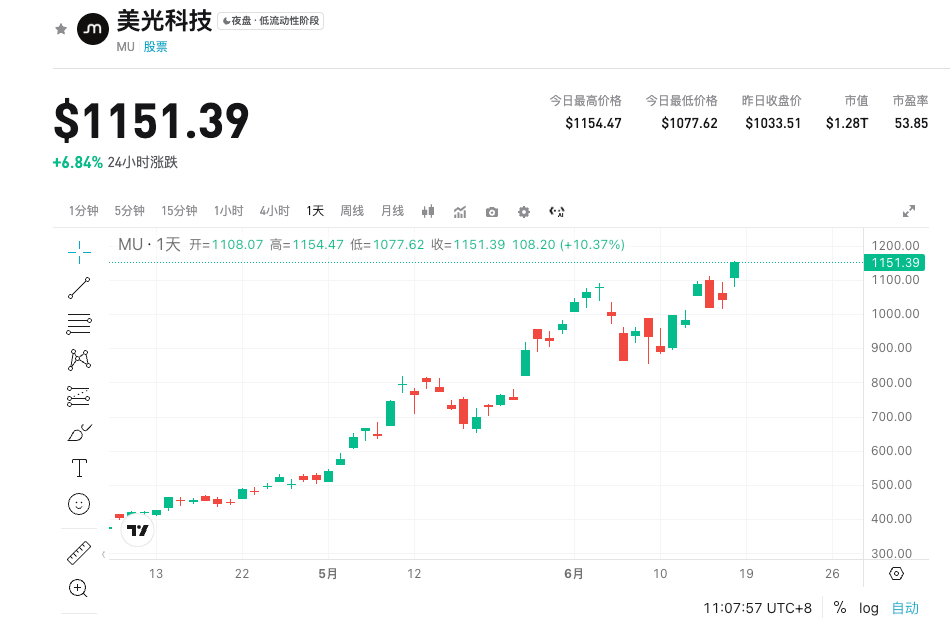Collapse the drawing toolbar arrow
950x642 pixels.
(x=104, y=554)
